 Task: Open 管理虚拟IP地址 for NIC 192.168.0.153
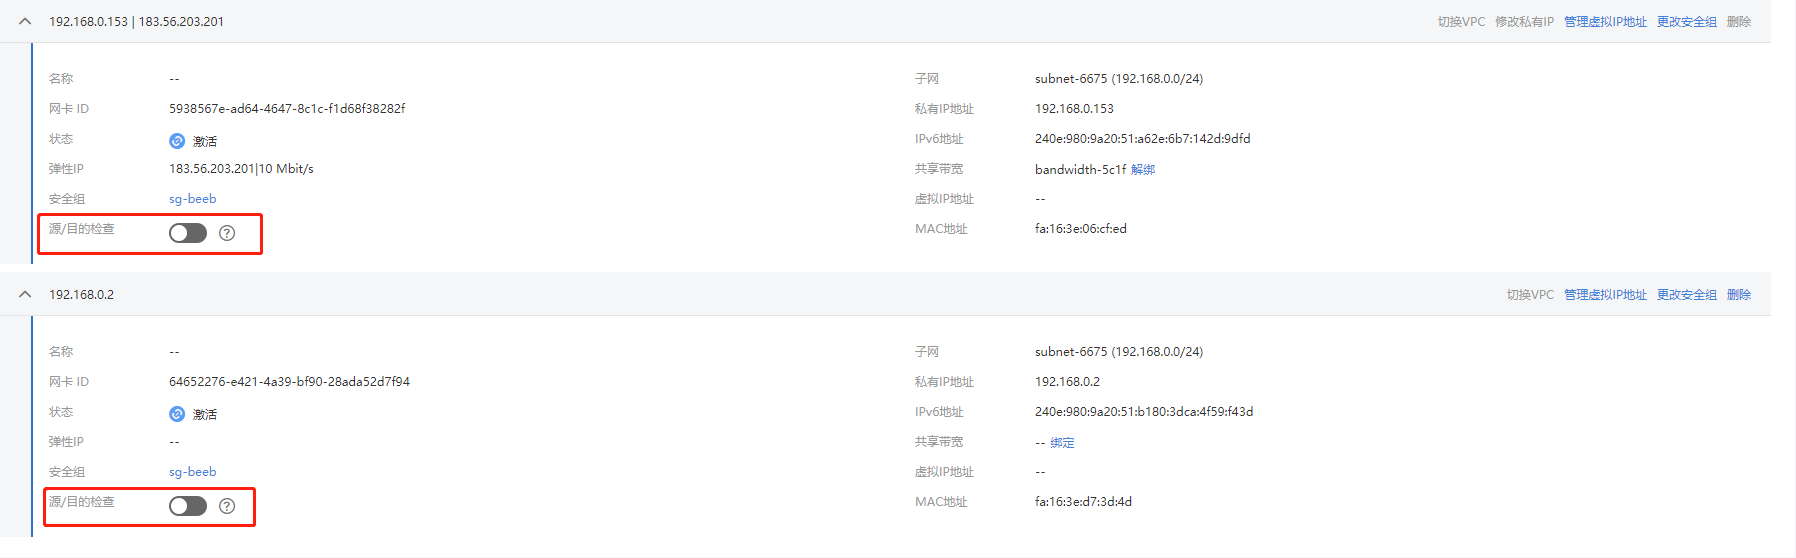[x=1605, y=22]
